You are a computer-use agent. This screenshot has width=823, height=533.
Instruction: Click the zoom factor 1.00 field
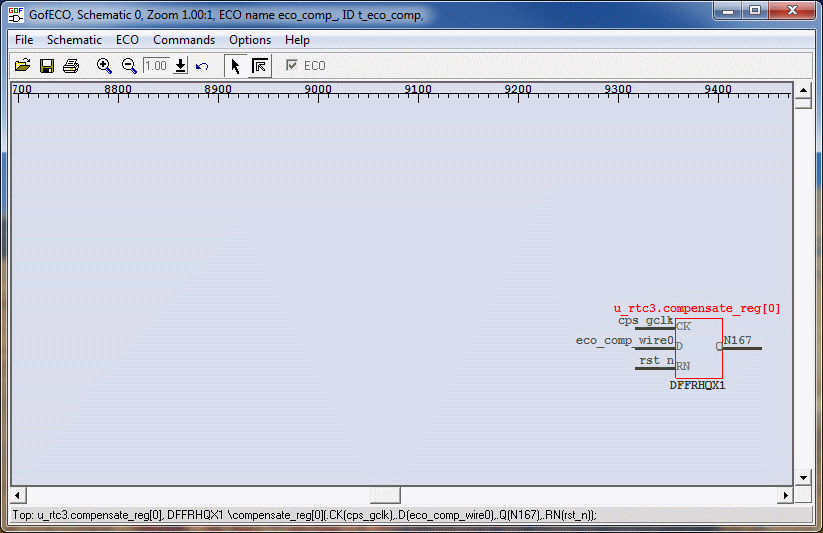coord(155,66)
